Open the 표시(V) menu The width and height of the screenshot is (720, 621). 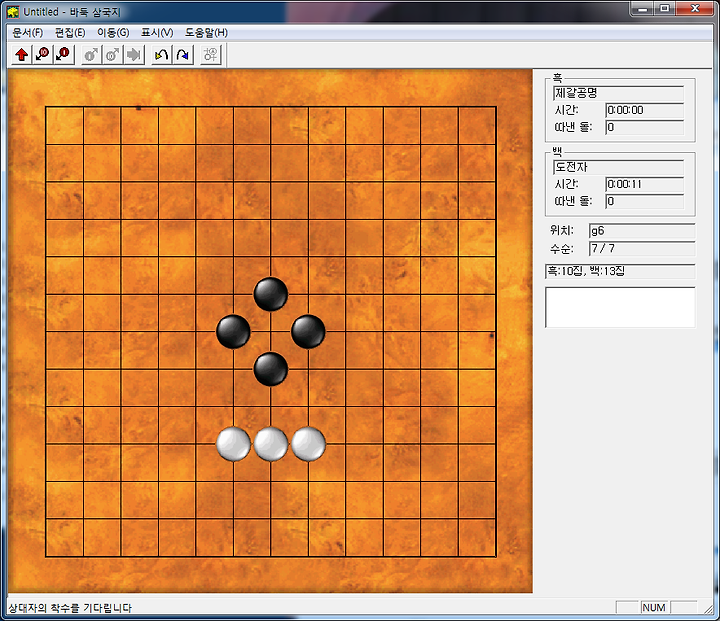tap(157, 33)
